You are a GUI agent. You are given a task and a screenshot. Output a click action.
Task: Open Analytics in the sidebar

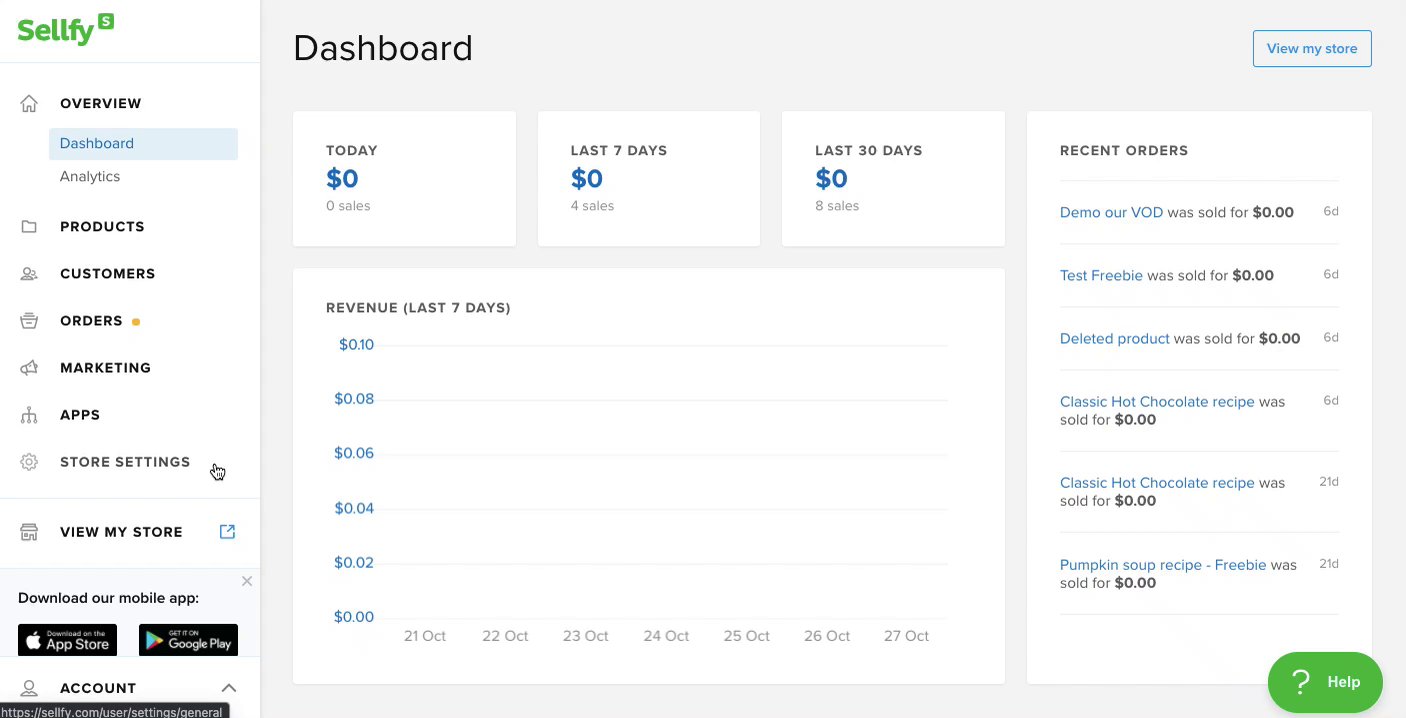[90, 177]
